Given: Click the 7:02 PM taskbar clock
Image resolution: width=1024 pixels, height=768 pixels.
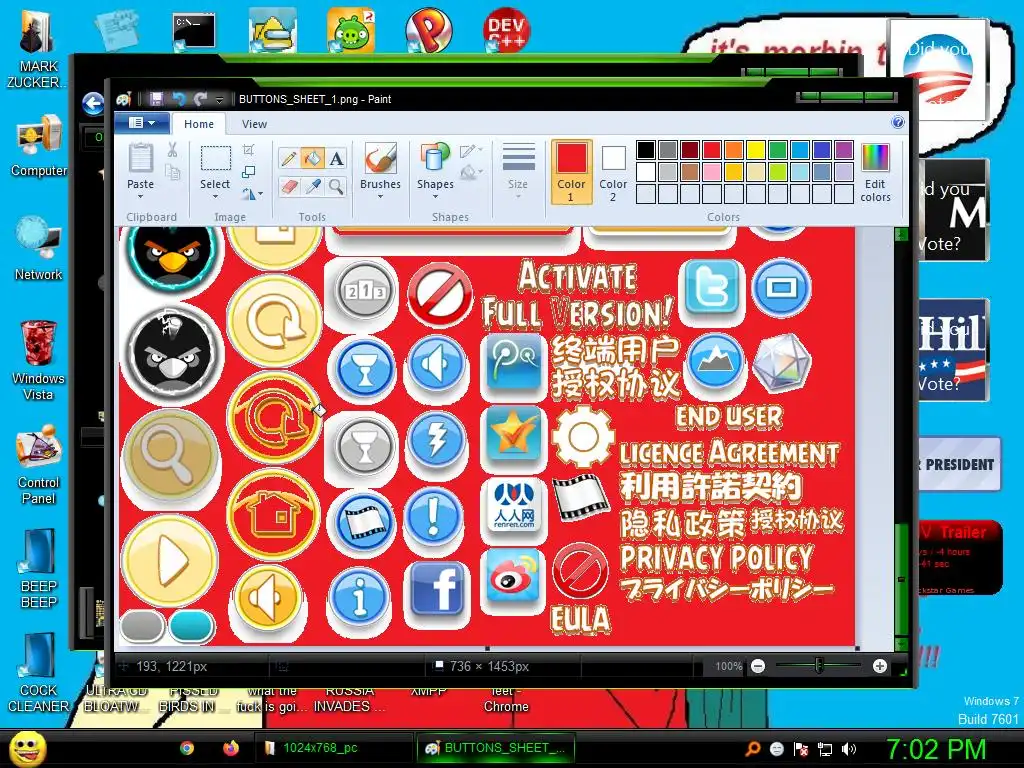Looking at the screenshot, I should click(936, 749).
